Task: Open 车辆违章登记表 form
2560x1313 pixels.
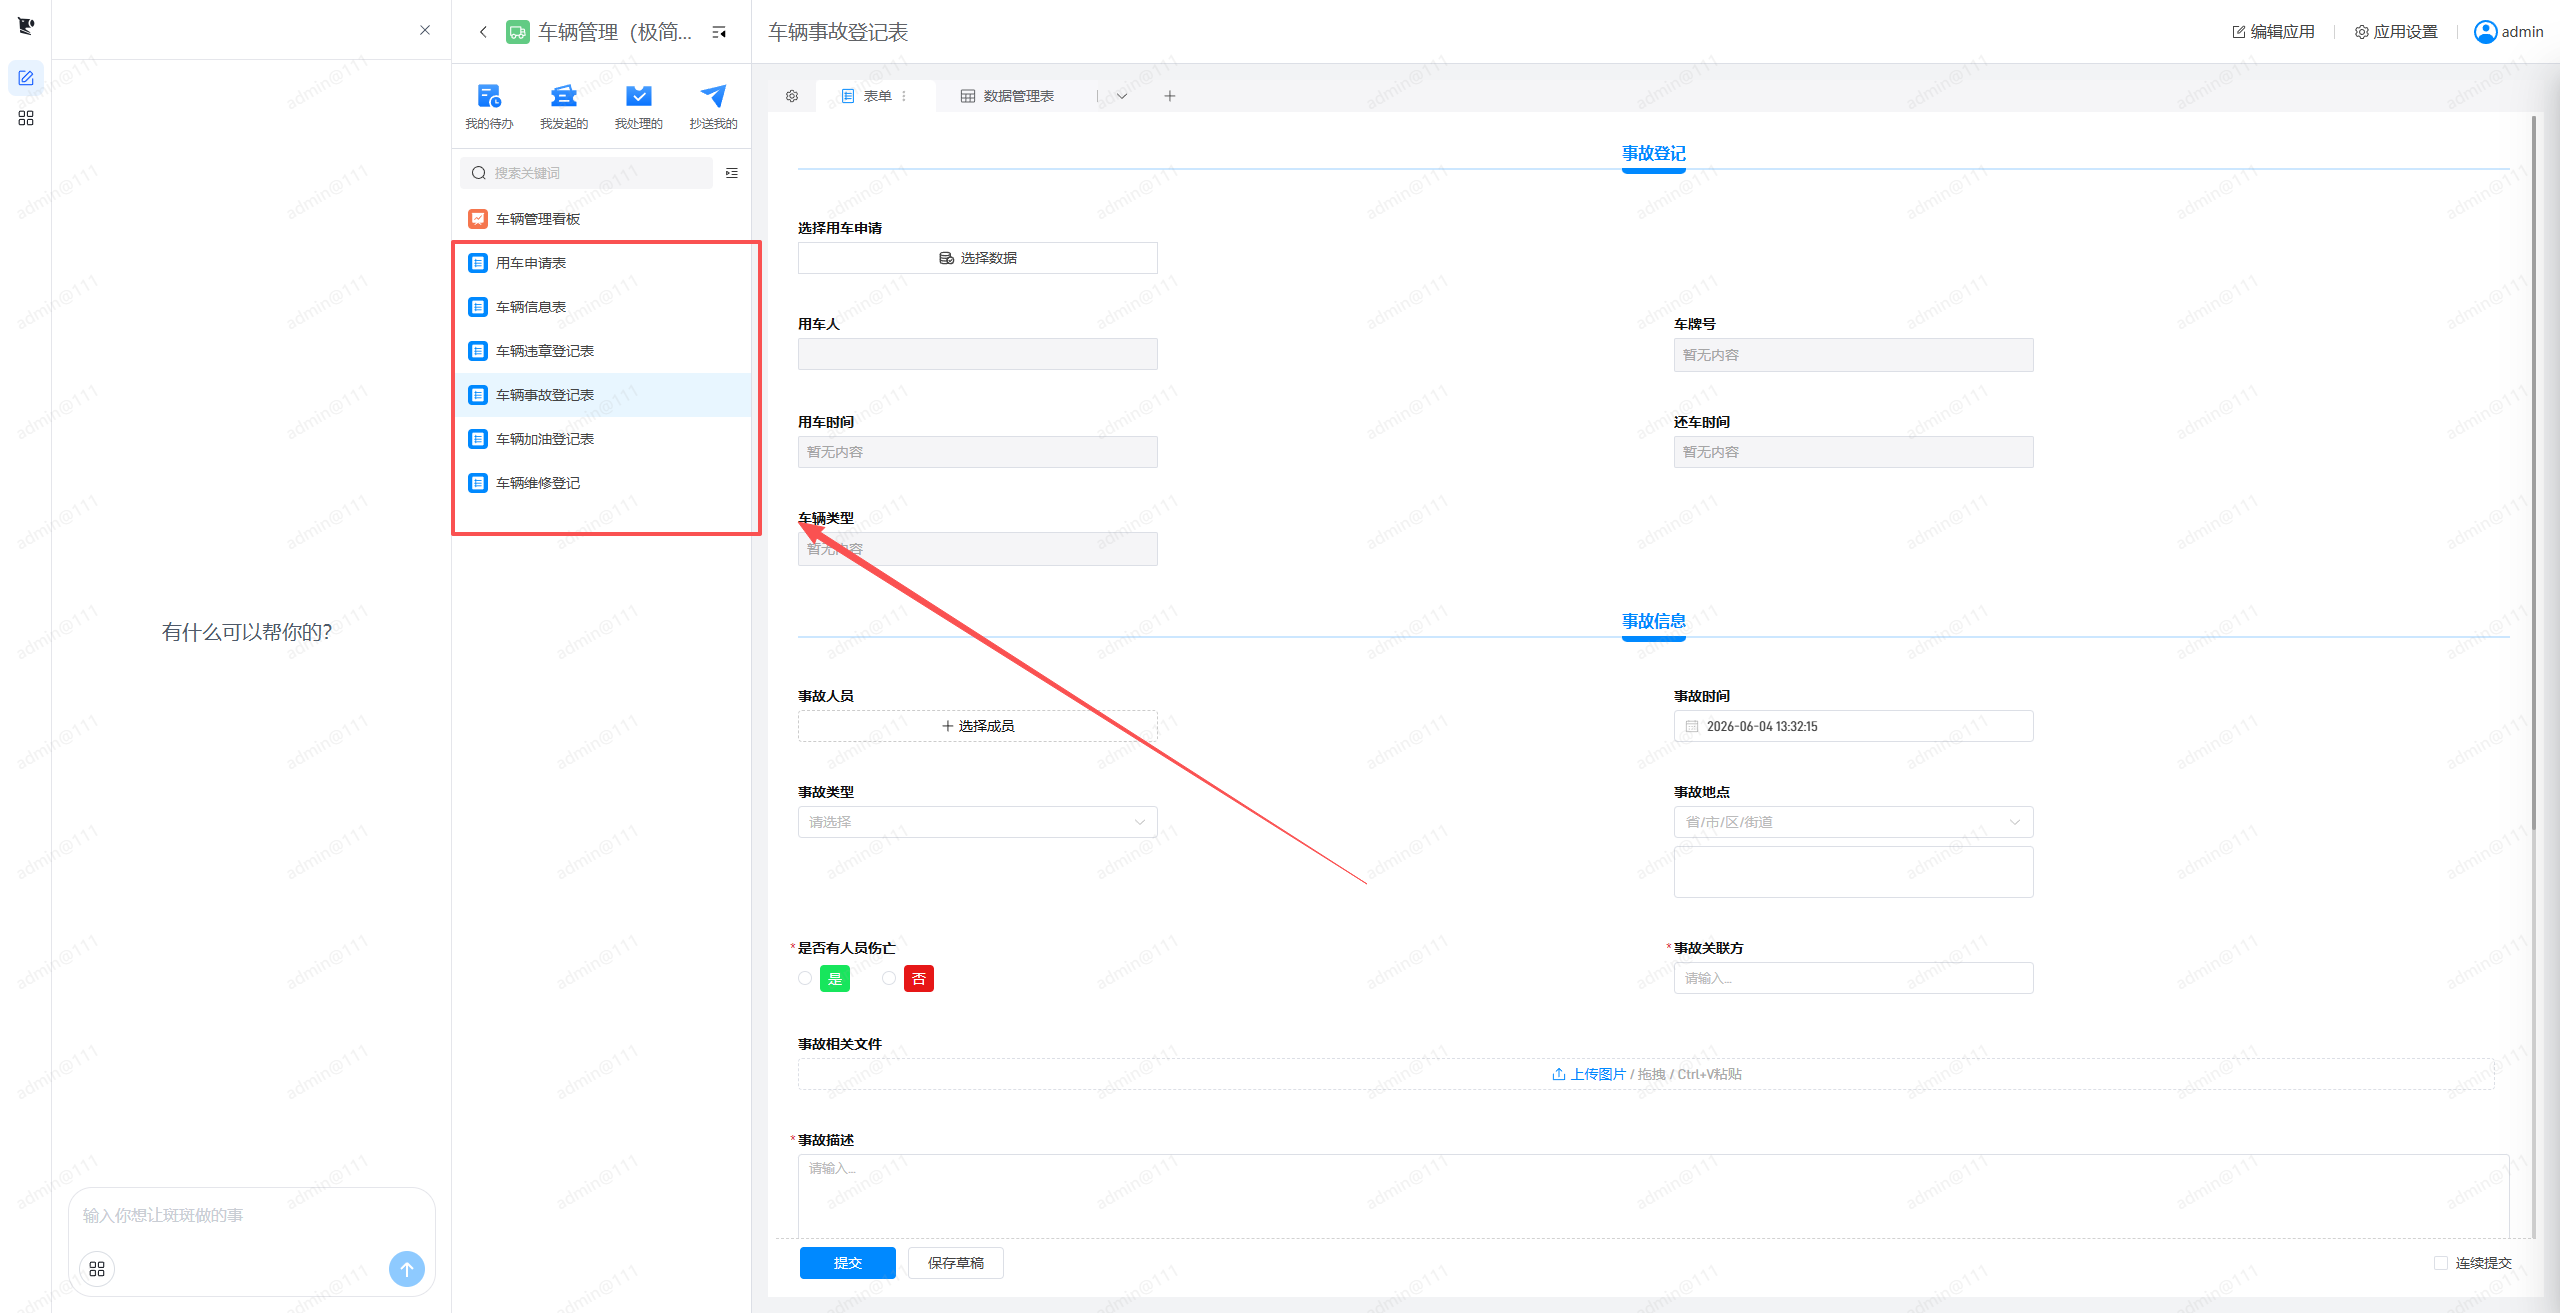Action: (602, 351)
